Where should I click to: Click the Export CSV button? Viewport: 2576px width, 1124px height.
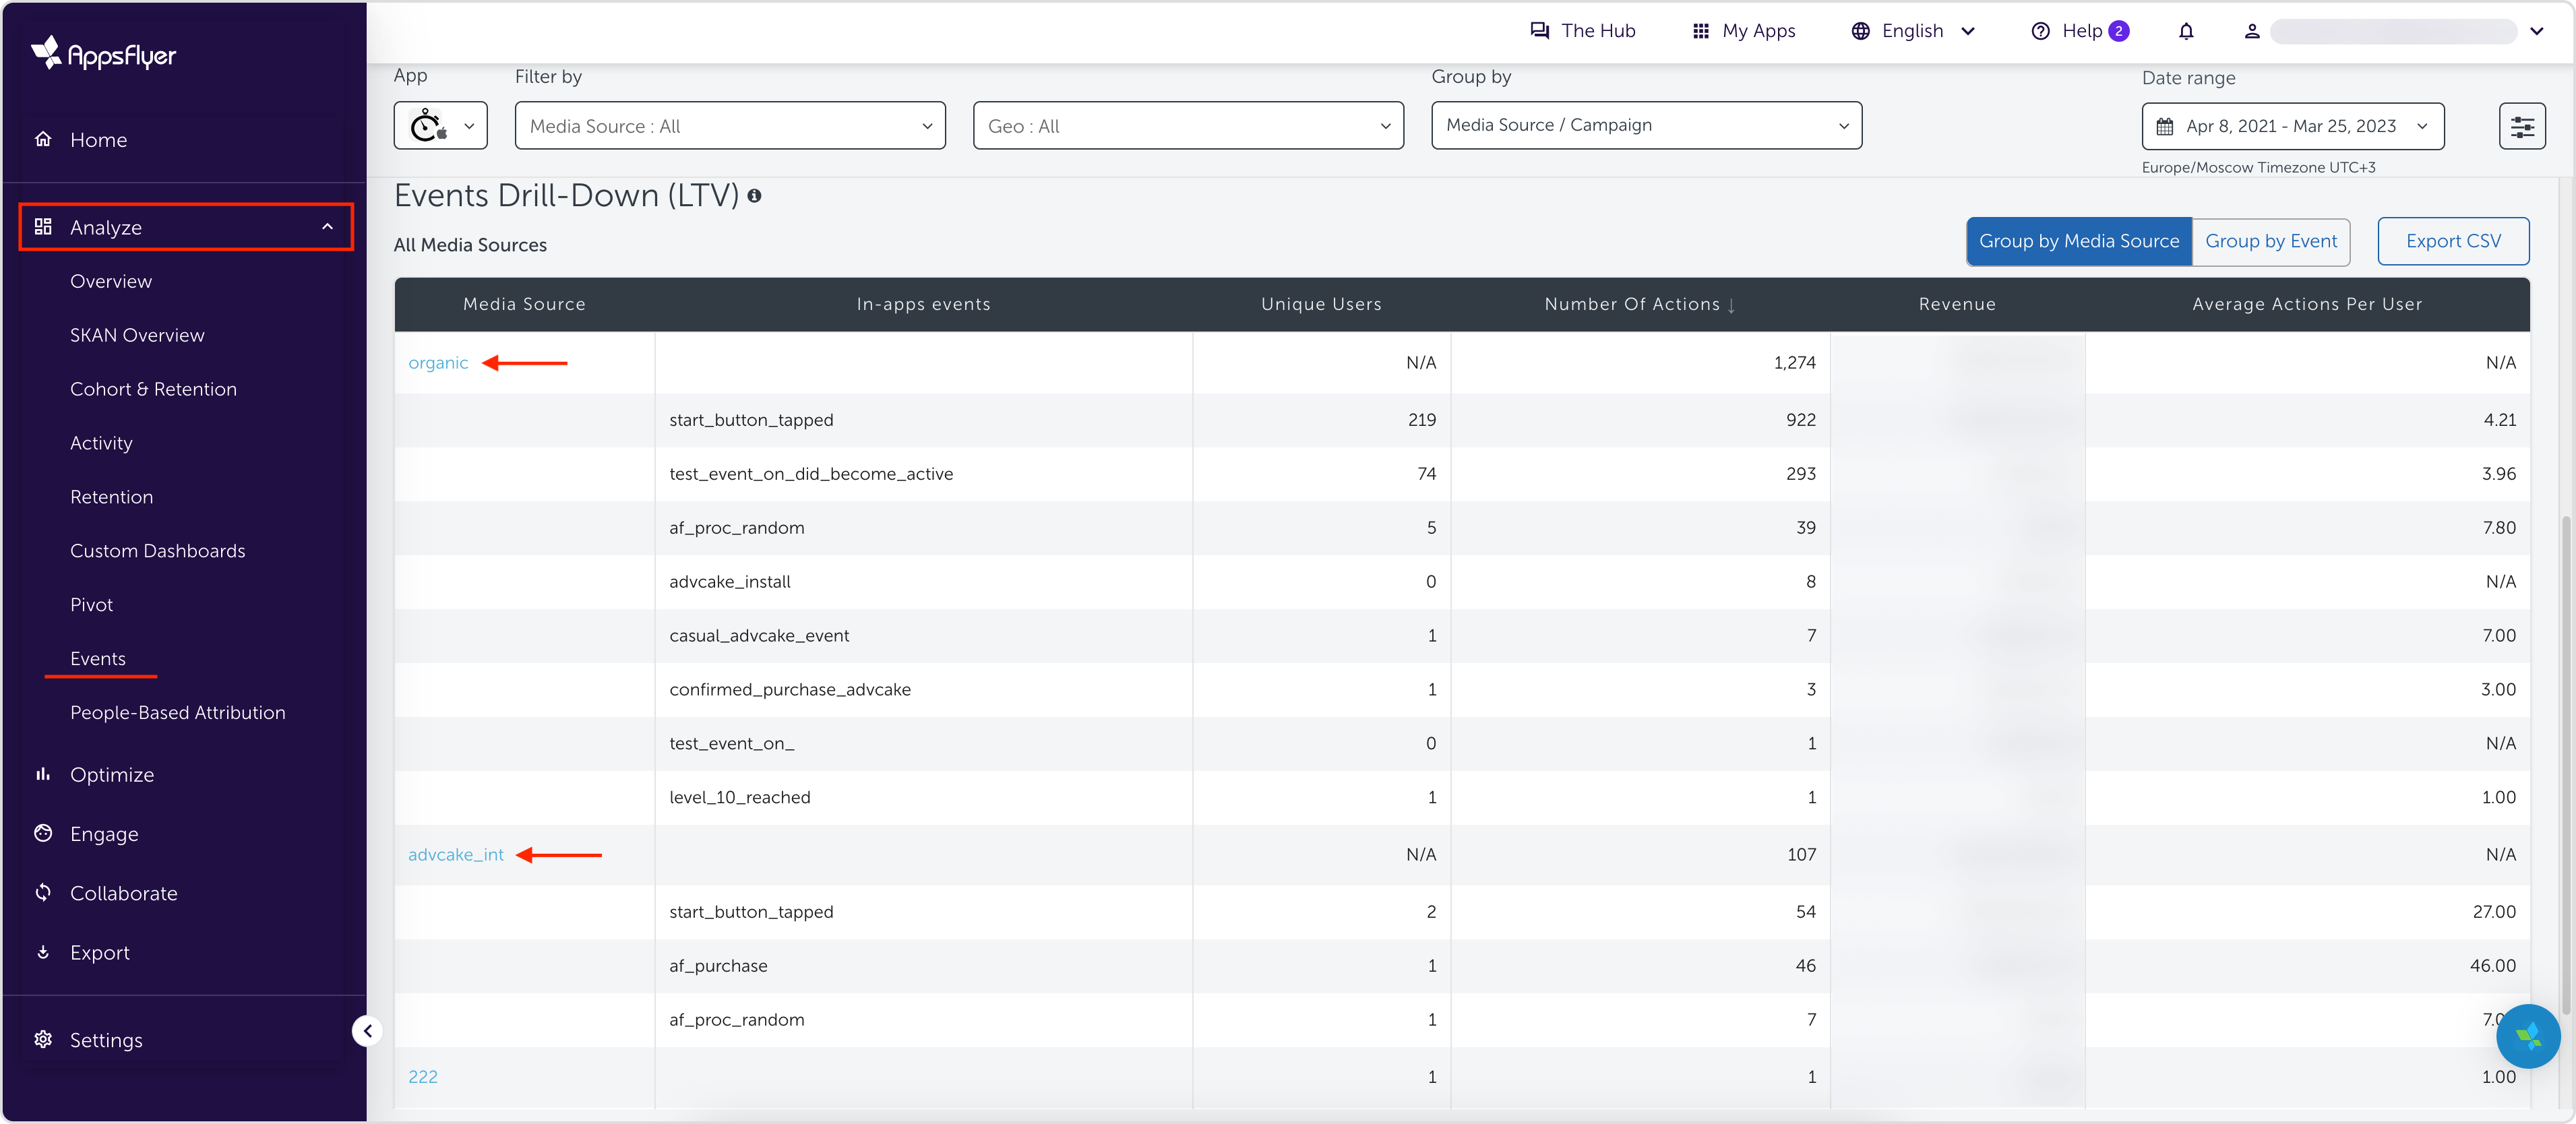coord(2452,241)
